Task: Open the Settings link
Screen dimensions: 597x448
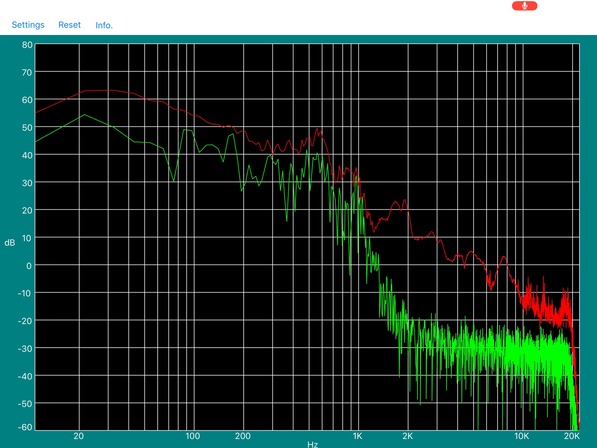Action: coord(28,25)
